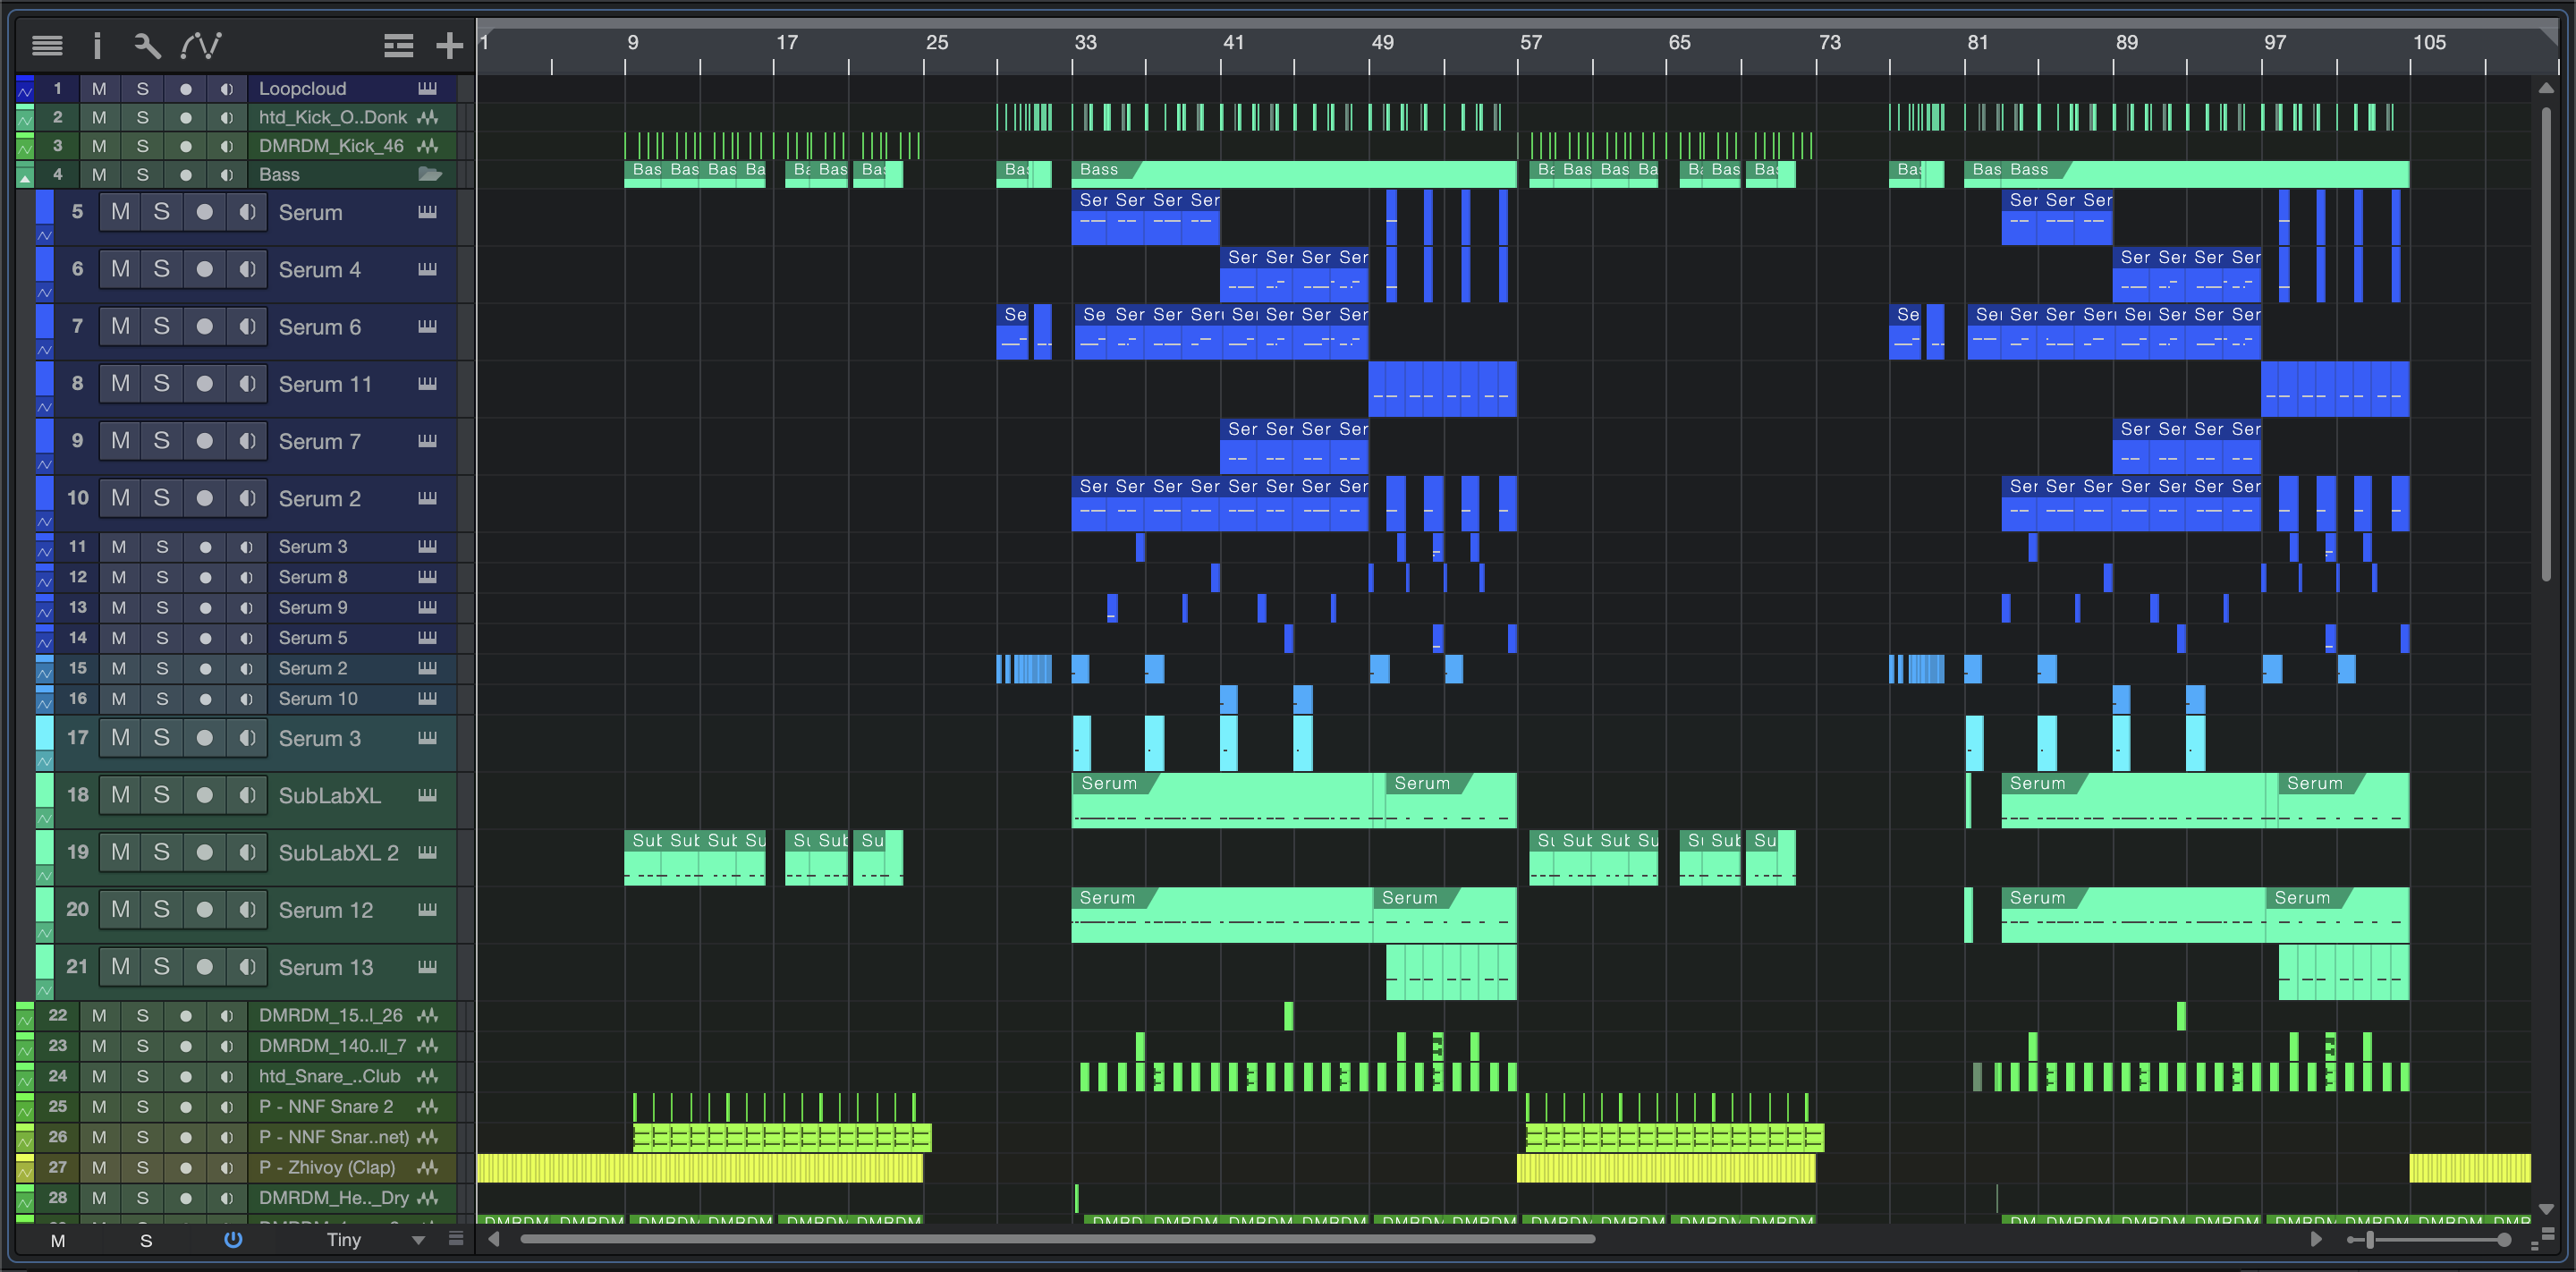Open the track list hamburger icon

click(47, 45)
